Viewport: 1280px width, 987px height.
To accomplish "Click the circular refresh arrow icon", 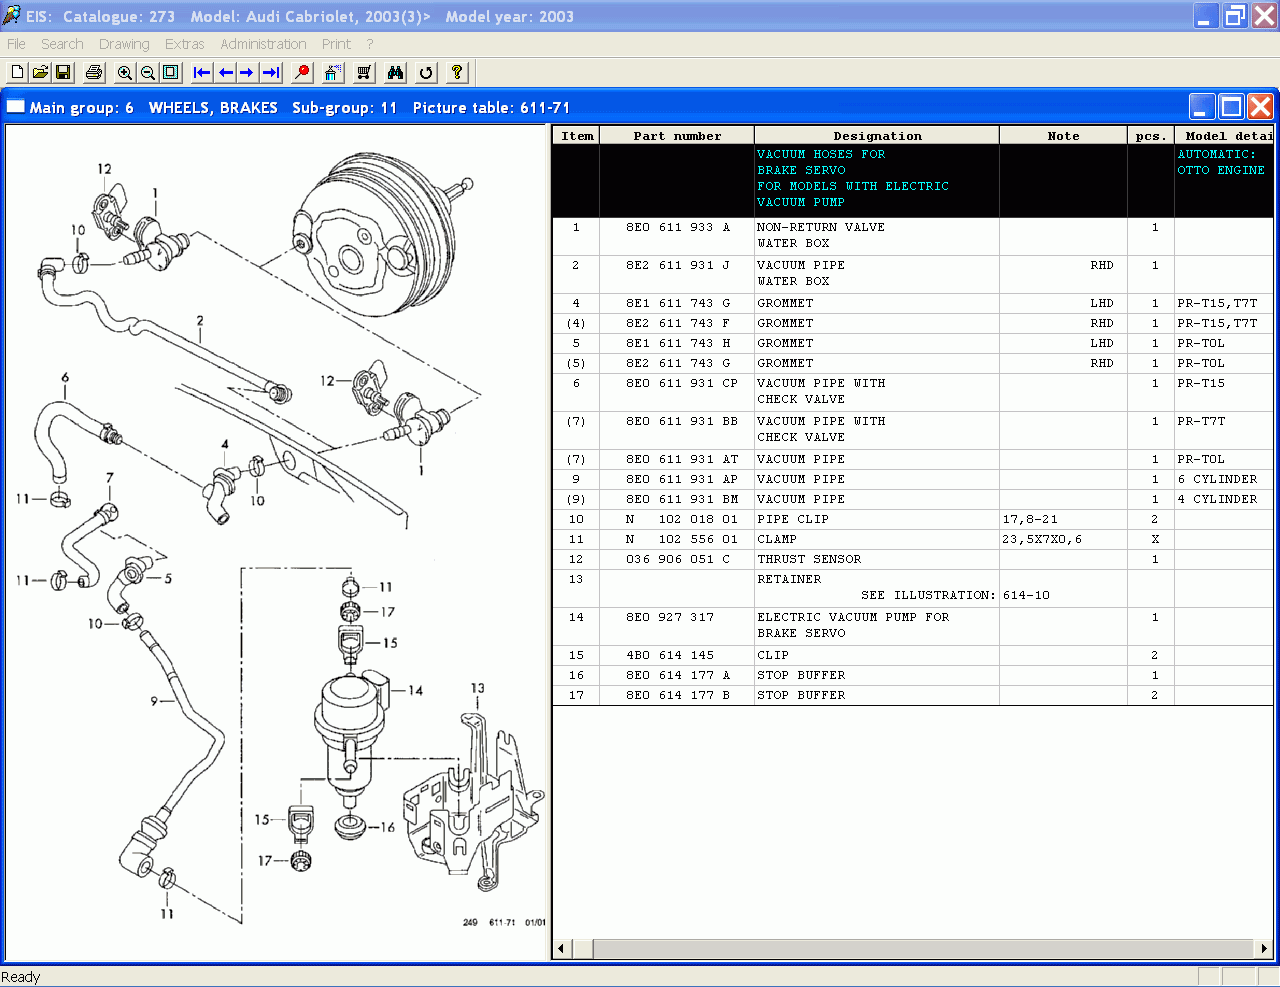I will [426, 72].
